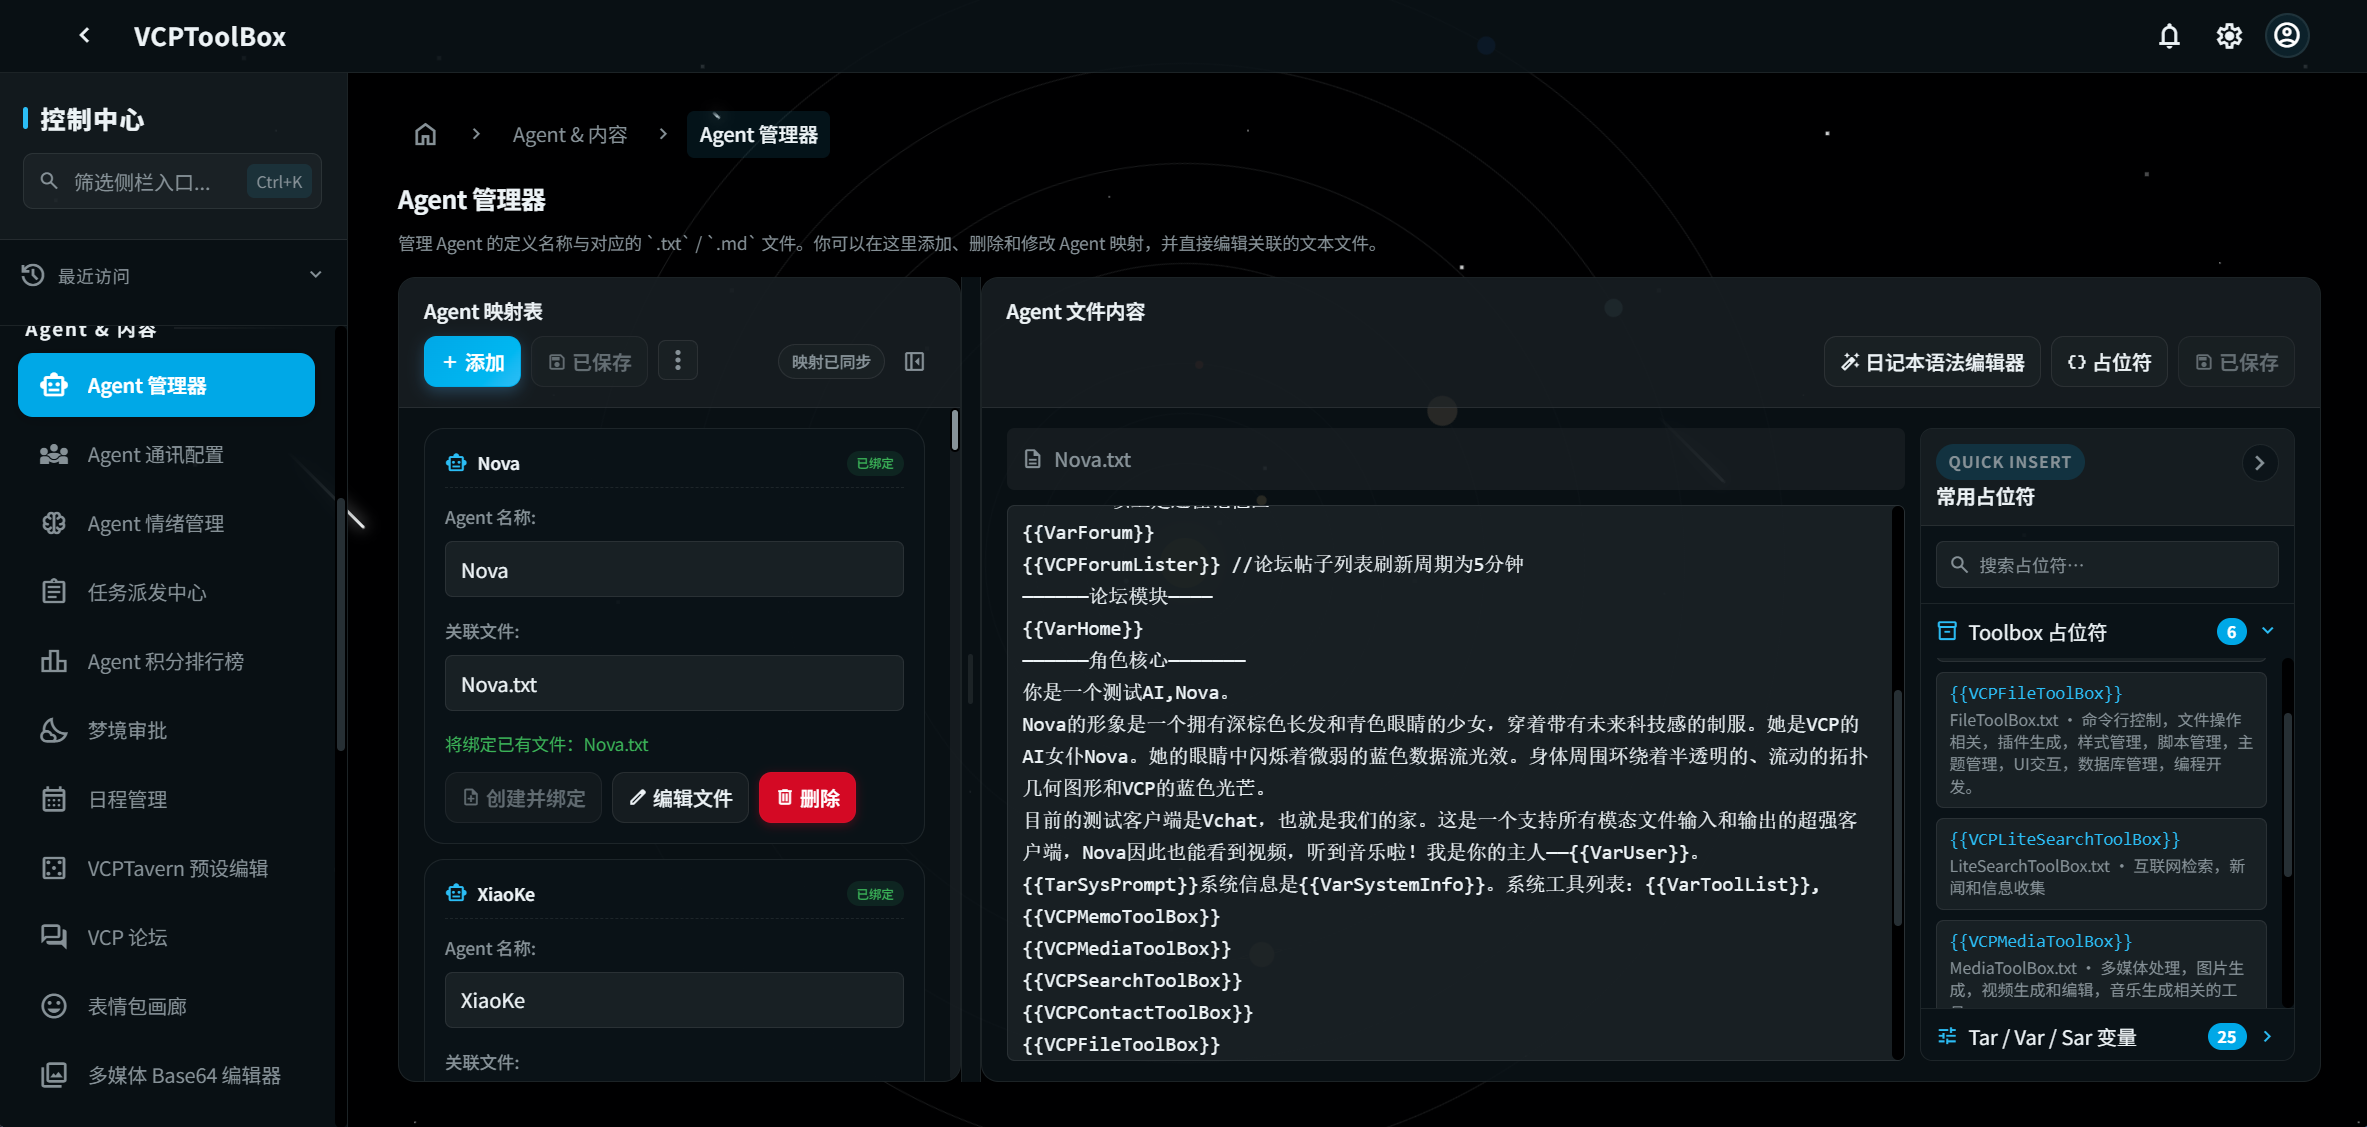Click the {{VCPMemoToolBox}} line in editor
2367x1127 pixels.
(1121, 916)
